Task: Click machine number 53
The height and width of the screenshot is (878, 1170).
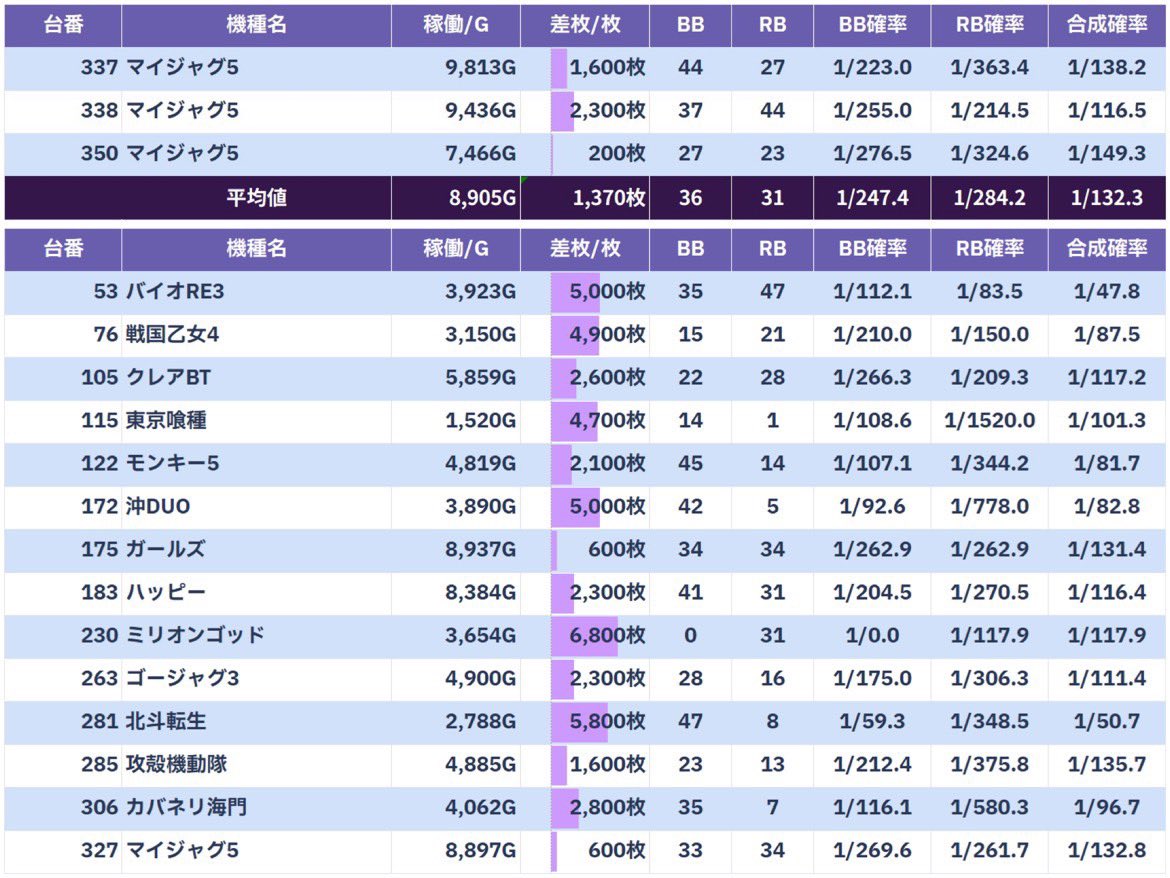Action: (106, 292)
